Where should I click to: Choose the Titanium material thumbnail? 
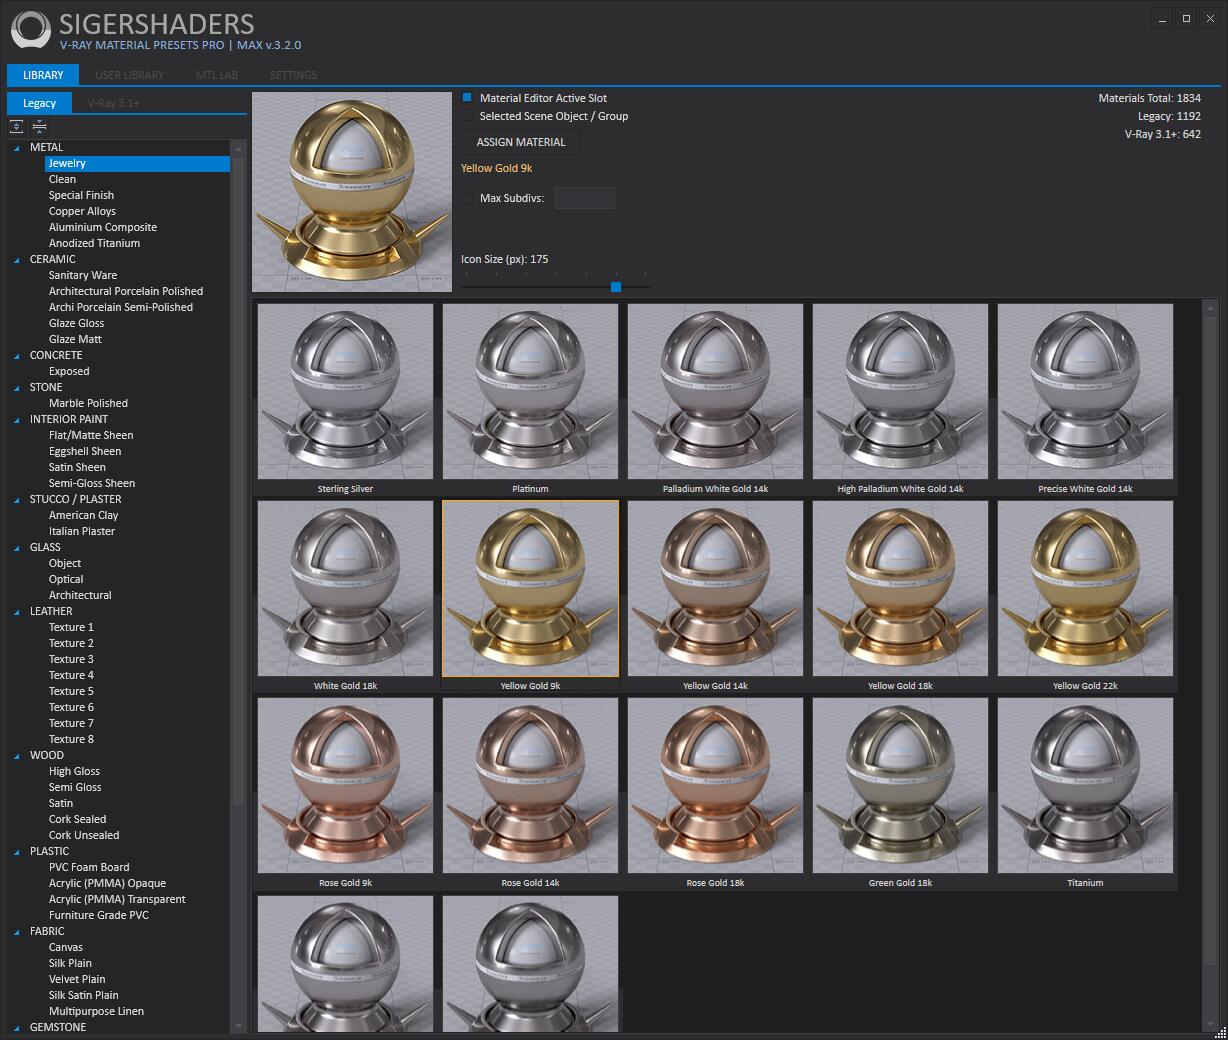tap(1085, 786)
